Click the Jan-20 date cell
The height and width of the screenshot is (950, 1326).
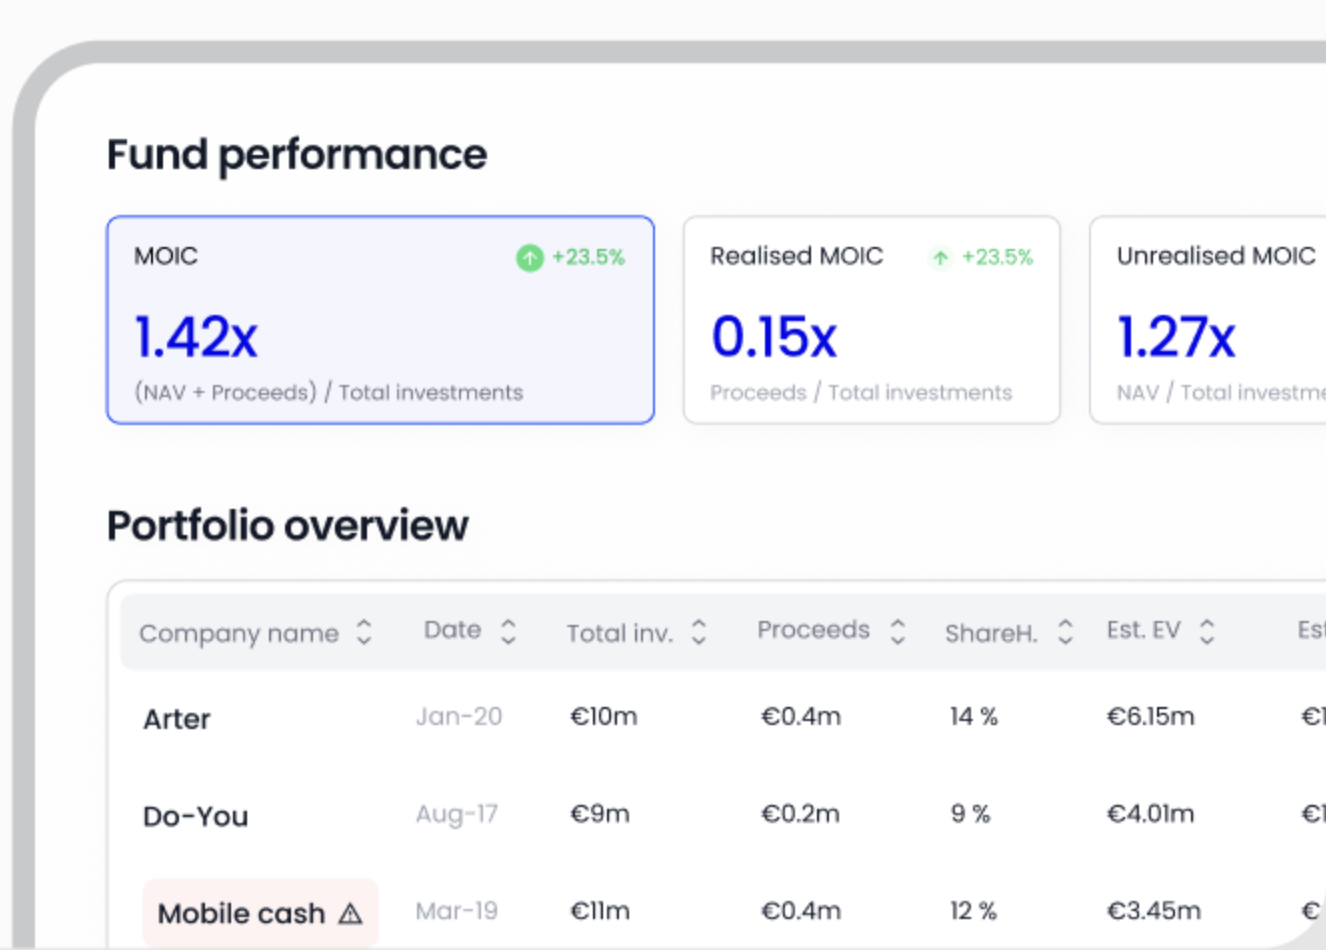(459, 716)
